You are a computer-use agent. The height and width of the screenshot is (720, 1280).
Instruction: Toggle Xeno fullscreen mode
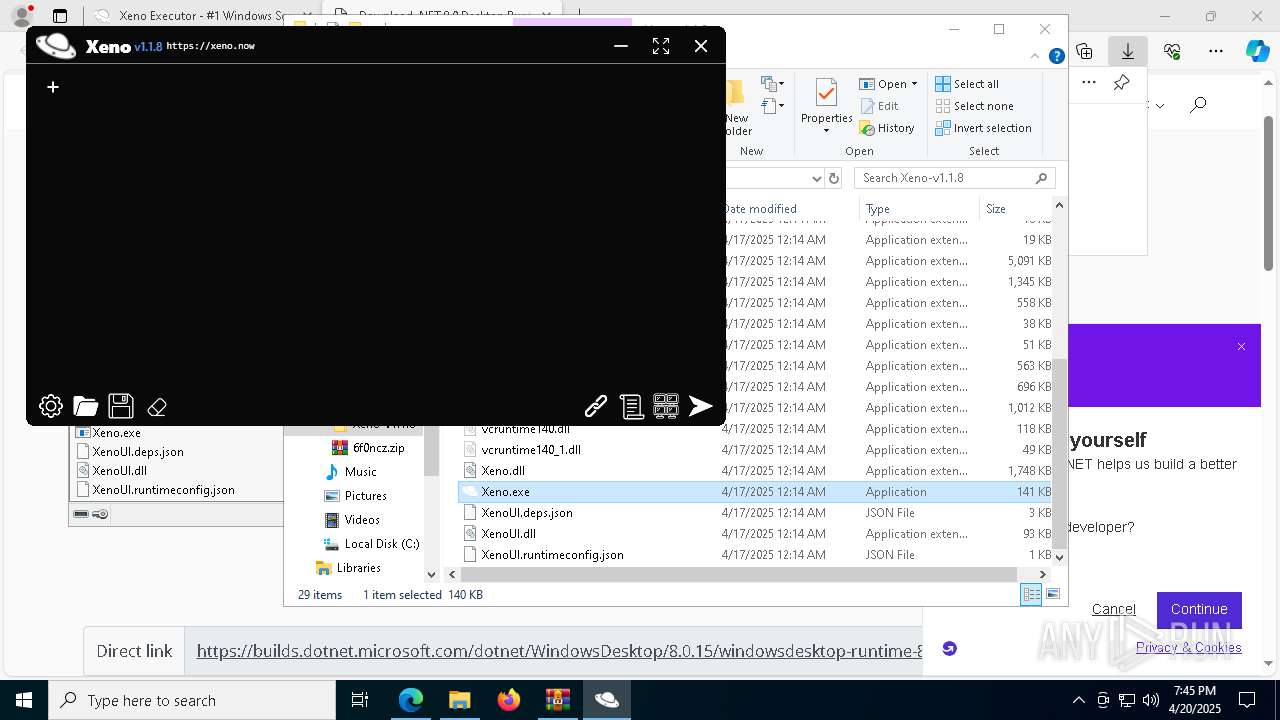point(661,46)
